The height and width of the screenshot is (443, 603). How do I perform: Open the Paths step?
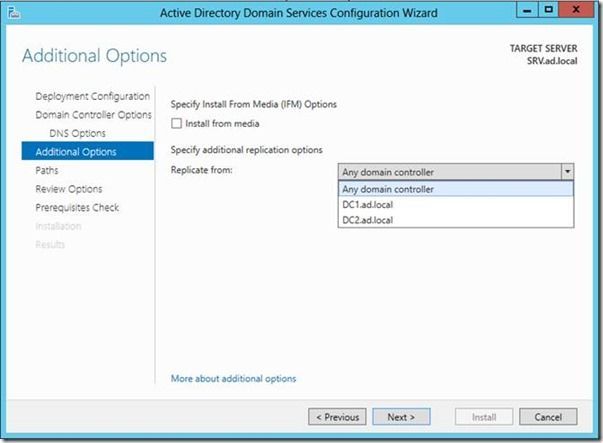click(47, 170)
